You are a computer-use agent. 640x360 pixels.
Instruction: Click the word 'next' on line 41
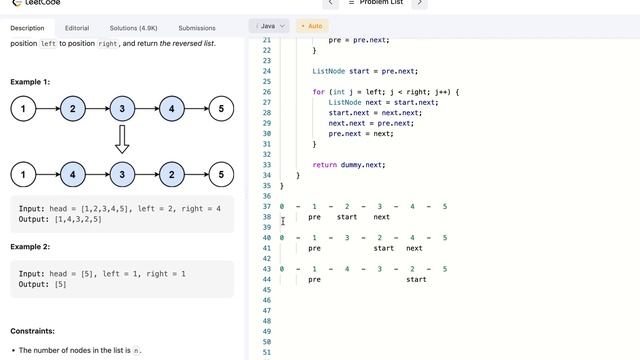414,248
